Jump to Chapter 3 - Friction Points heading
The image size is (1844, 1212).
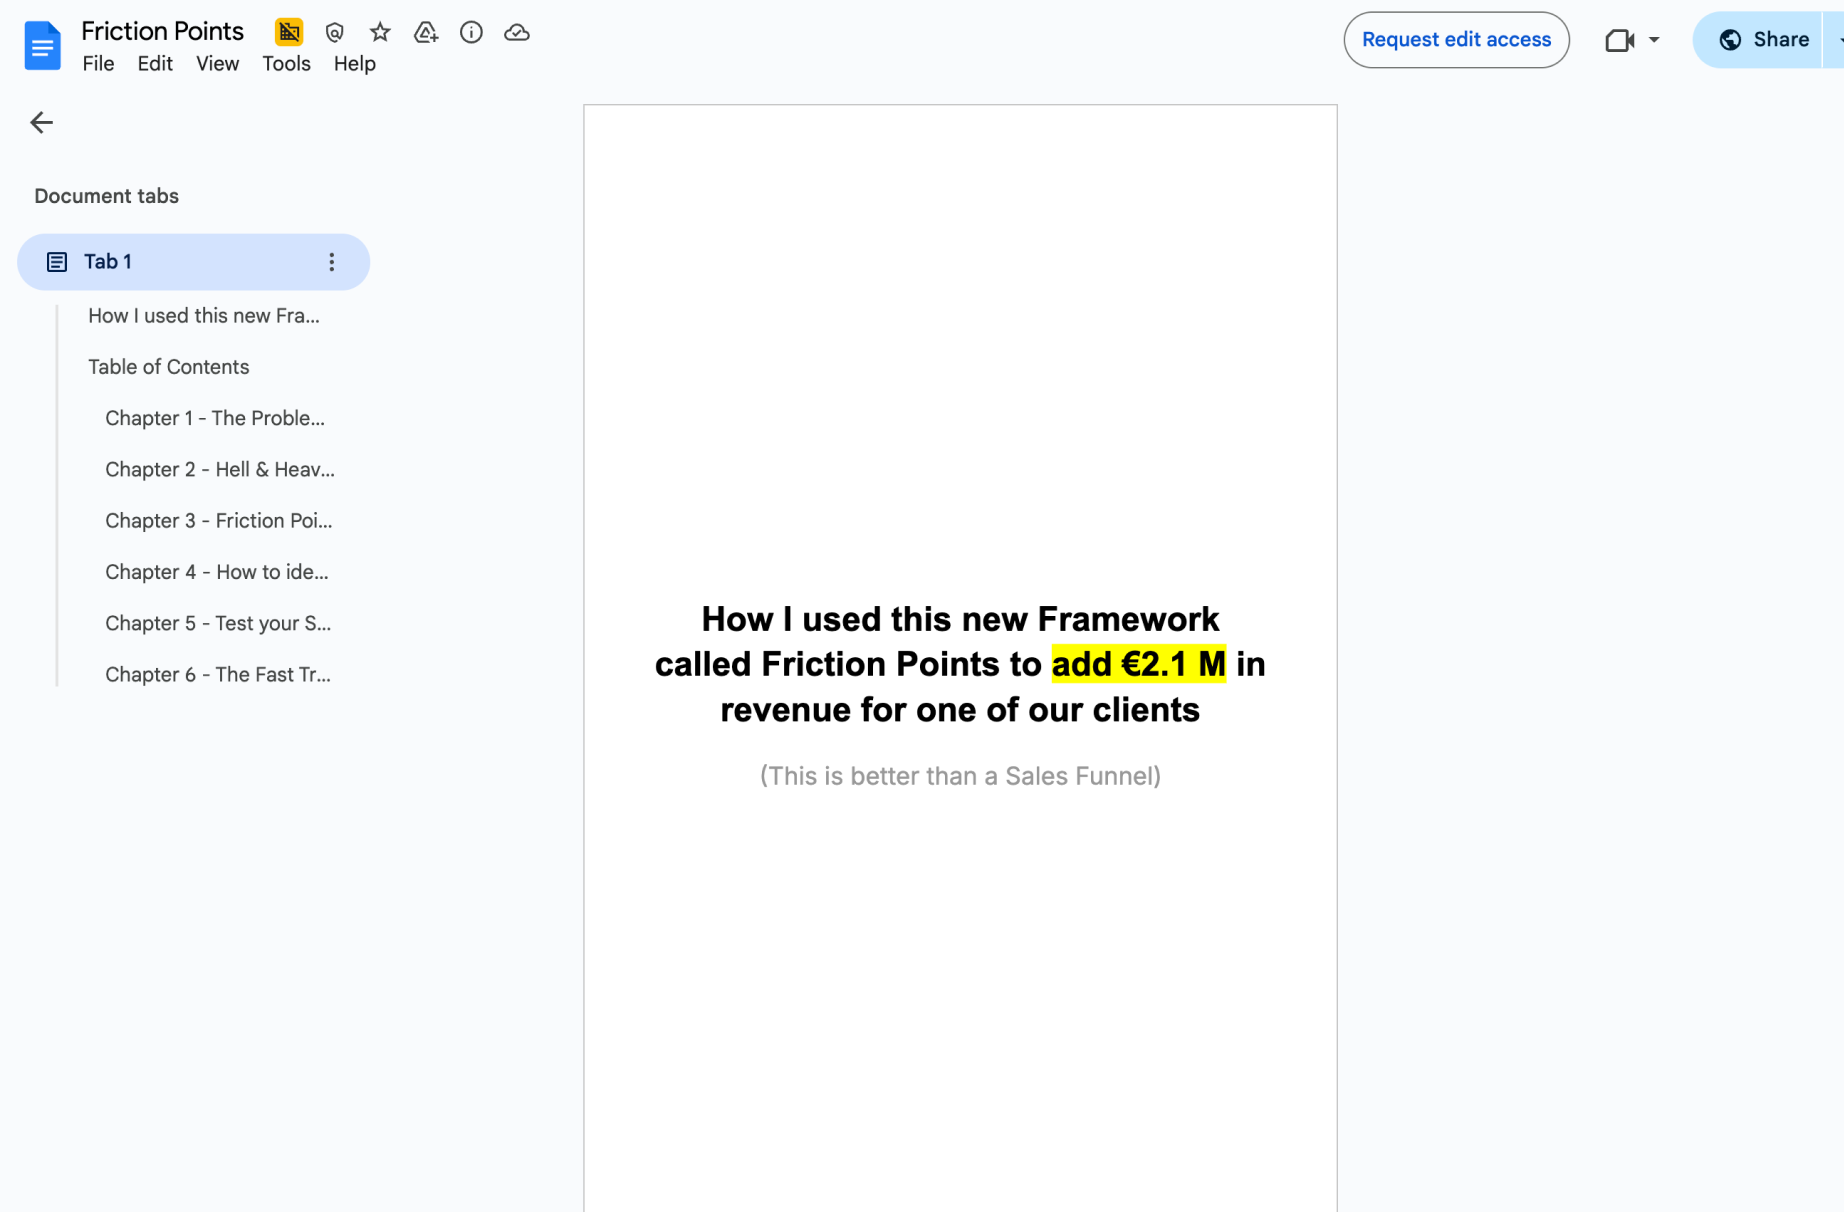pyautogui.click(x=218, y=521)
